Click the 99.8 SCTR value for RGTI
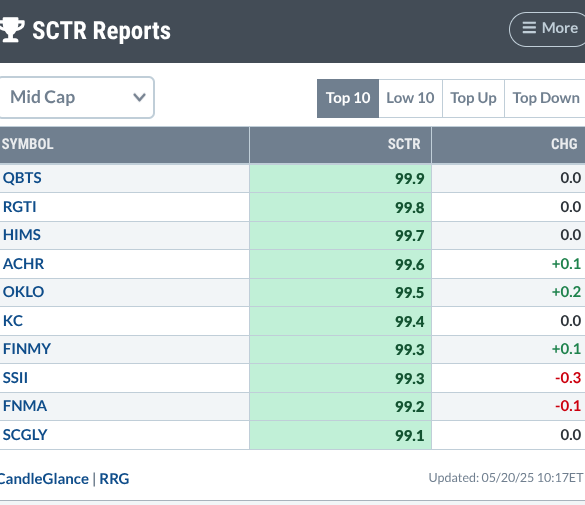 click(x=410, y=207)
